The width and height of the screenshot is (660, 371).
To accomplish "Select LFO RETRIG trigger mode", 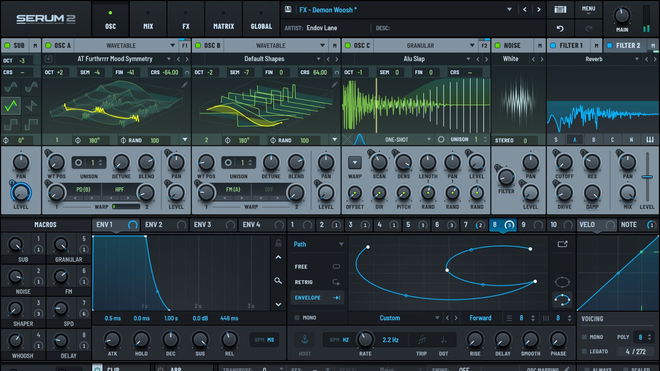I will point(317,282).
